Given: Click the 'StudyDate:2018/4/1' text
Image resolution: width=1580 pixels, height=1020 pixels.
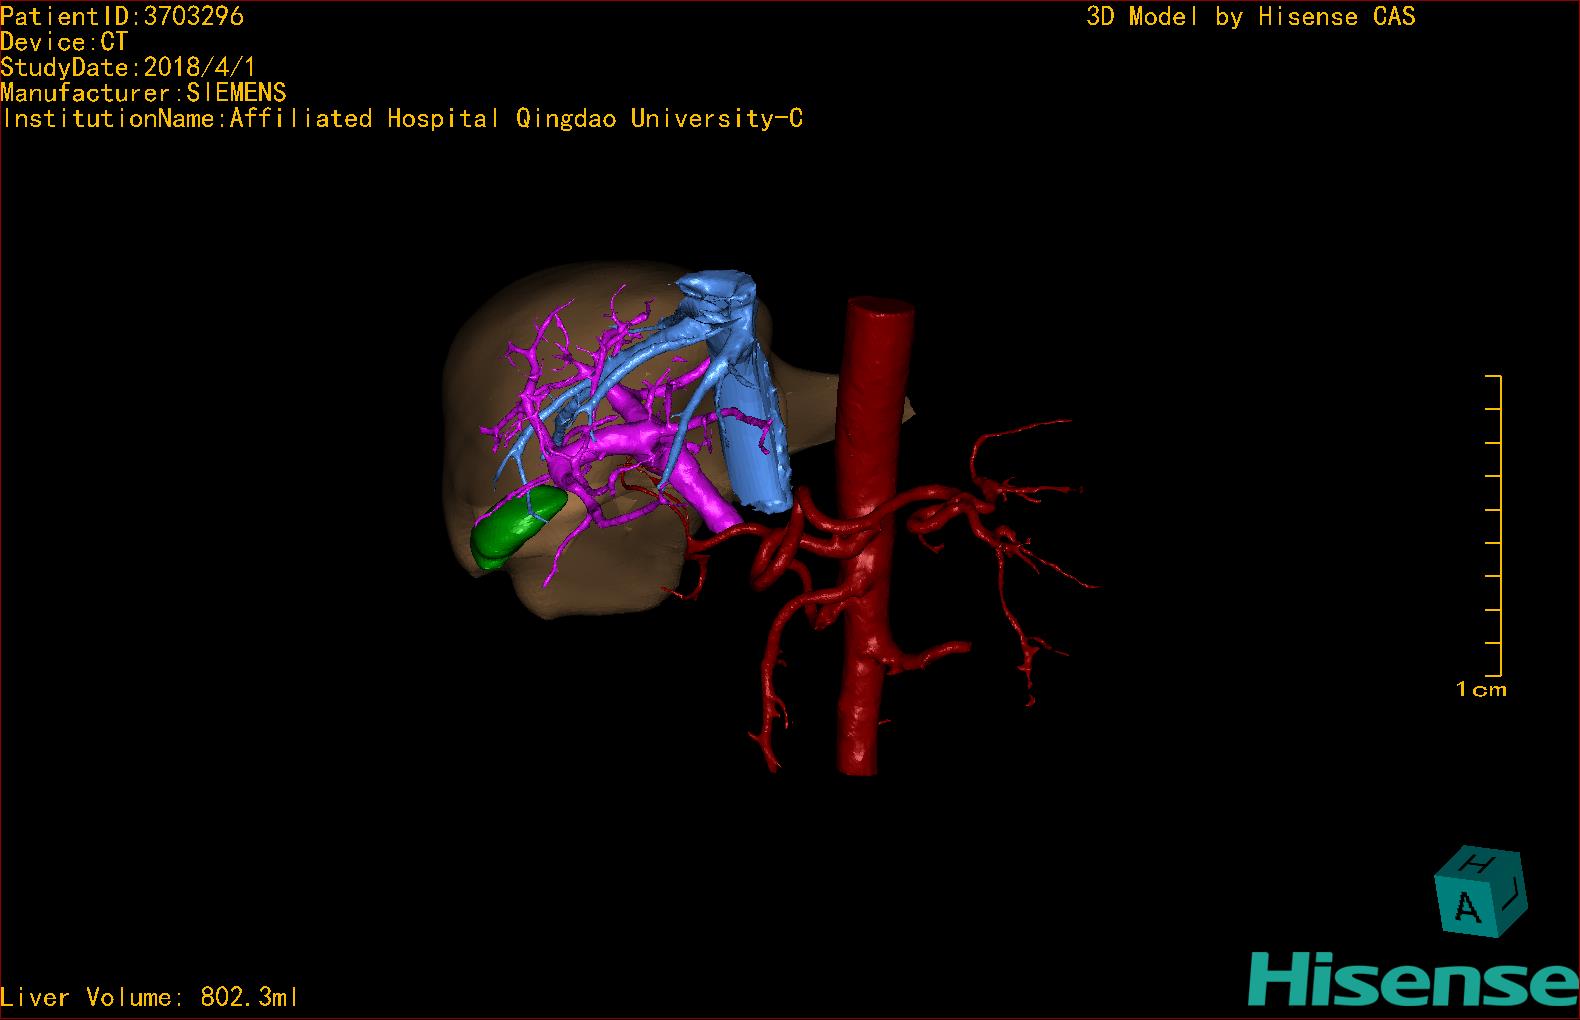Looking at the screenshot, I should pos(128,68).
